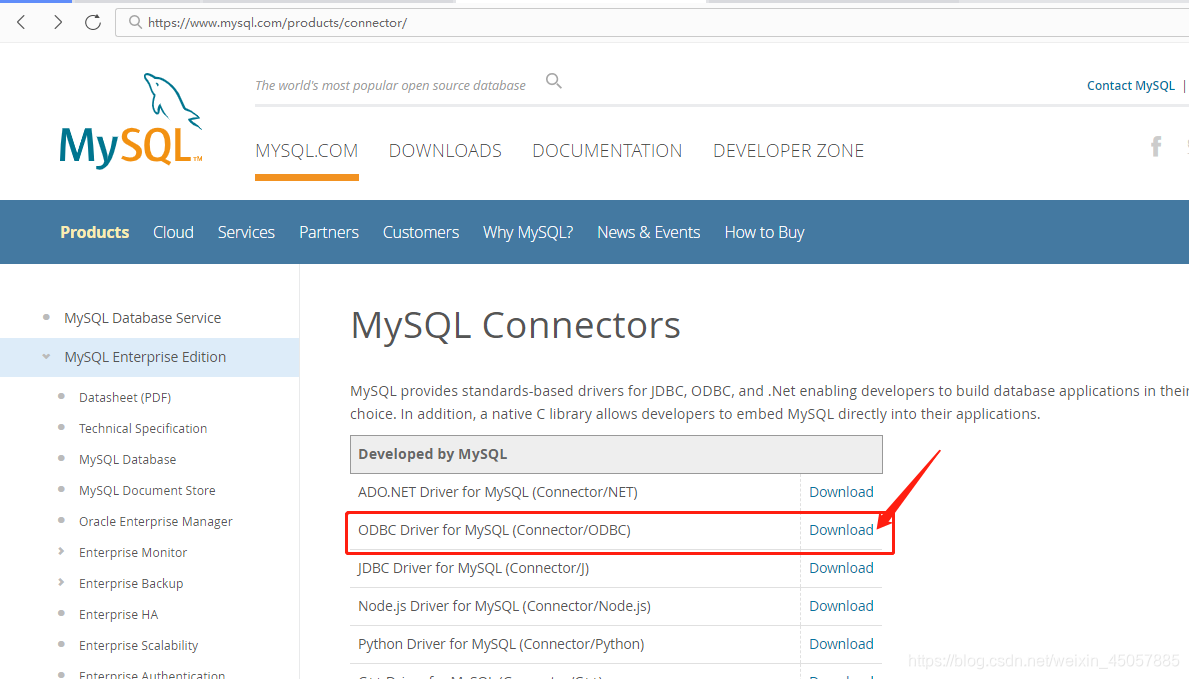Screen dimensions: 1189x679
Task: Click 'JDBC Driver for MySQL (Connector/J)' text
Action: (x=473, y=568)
